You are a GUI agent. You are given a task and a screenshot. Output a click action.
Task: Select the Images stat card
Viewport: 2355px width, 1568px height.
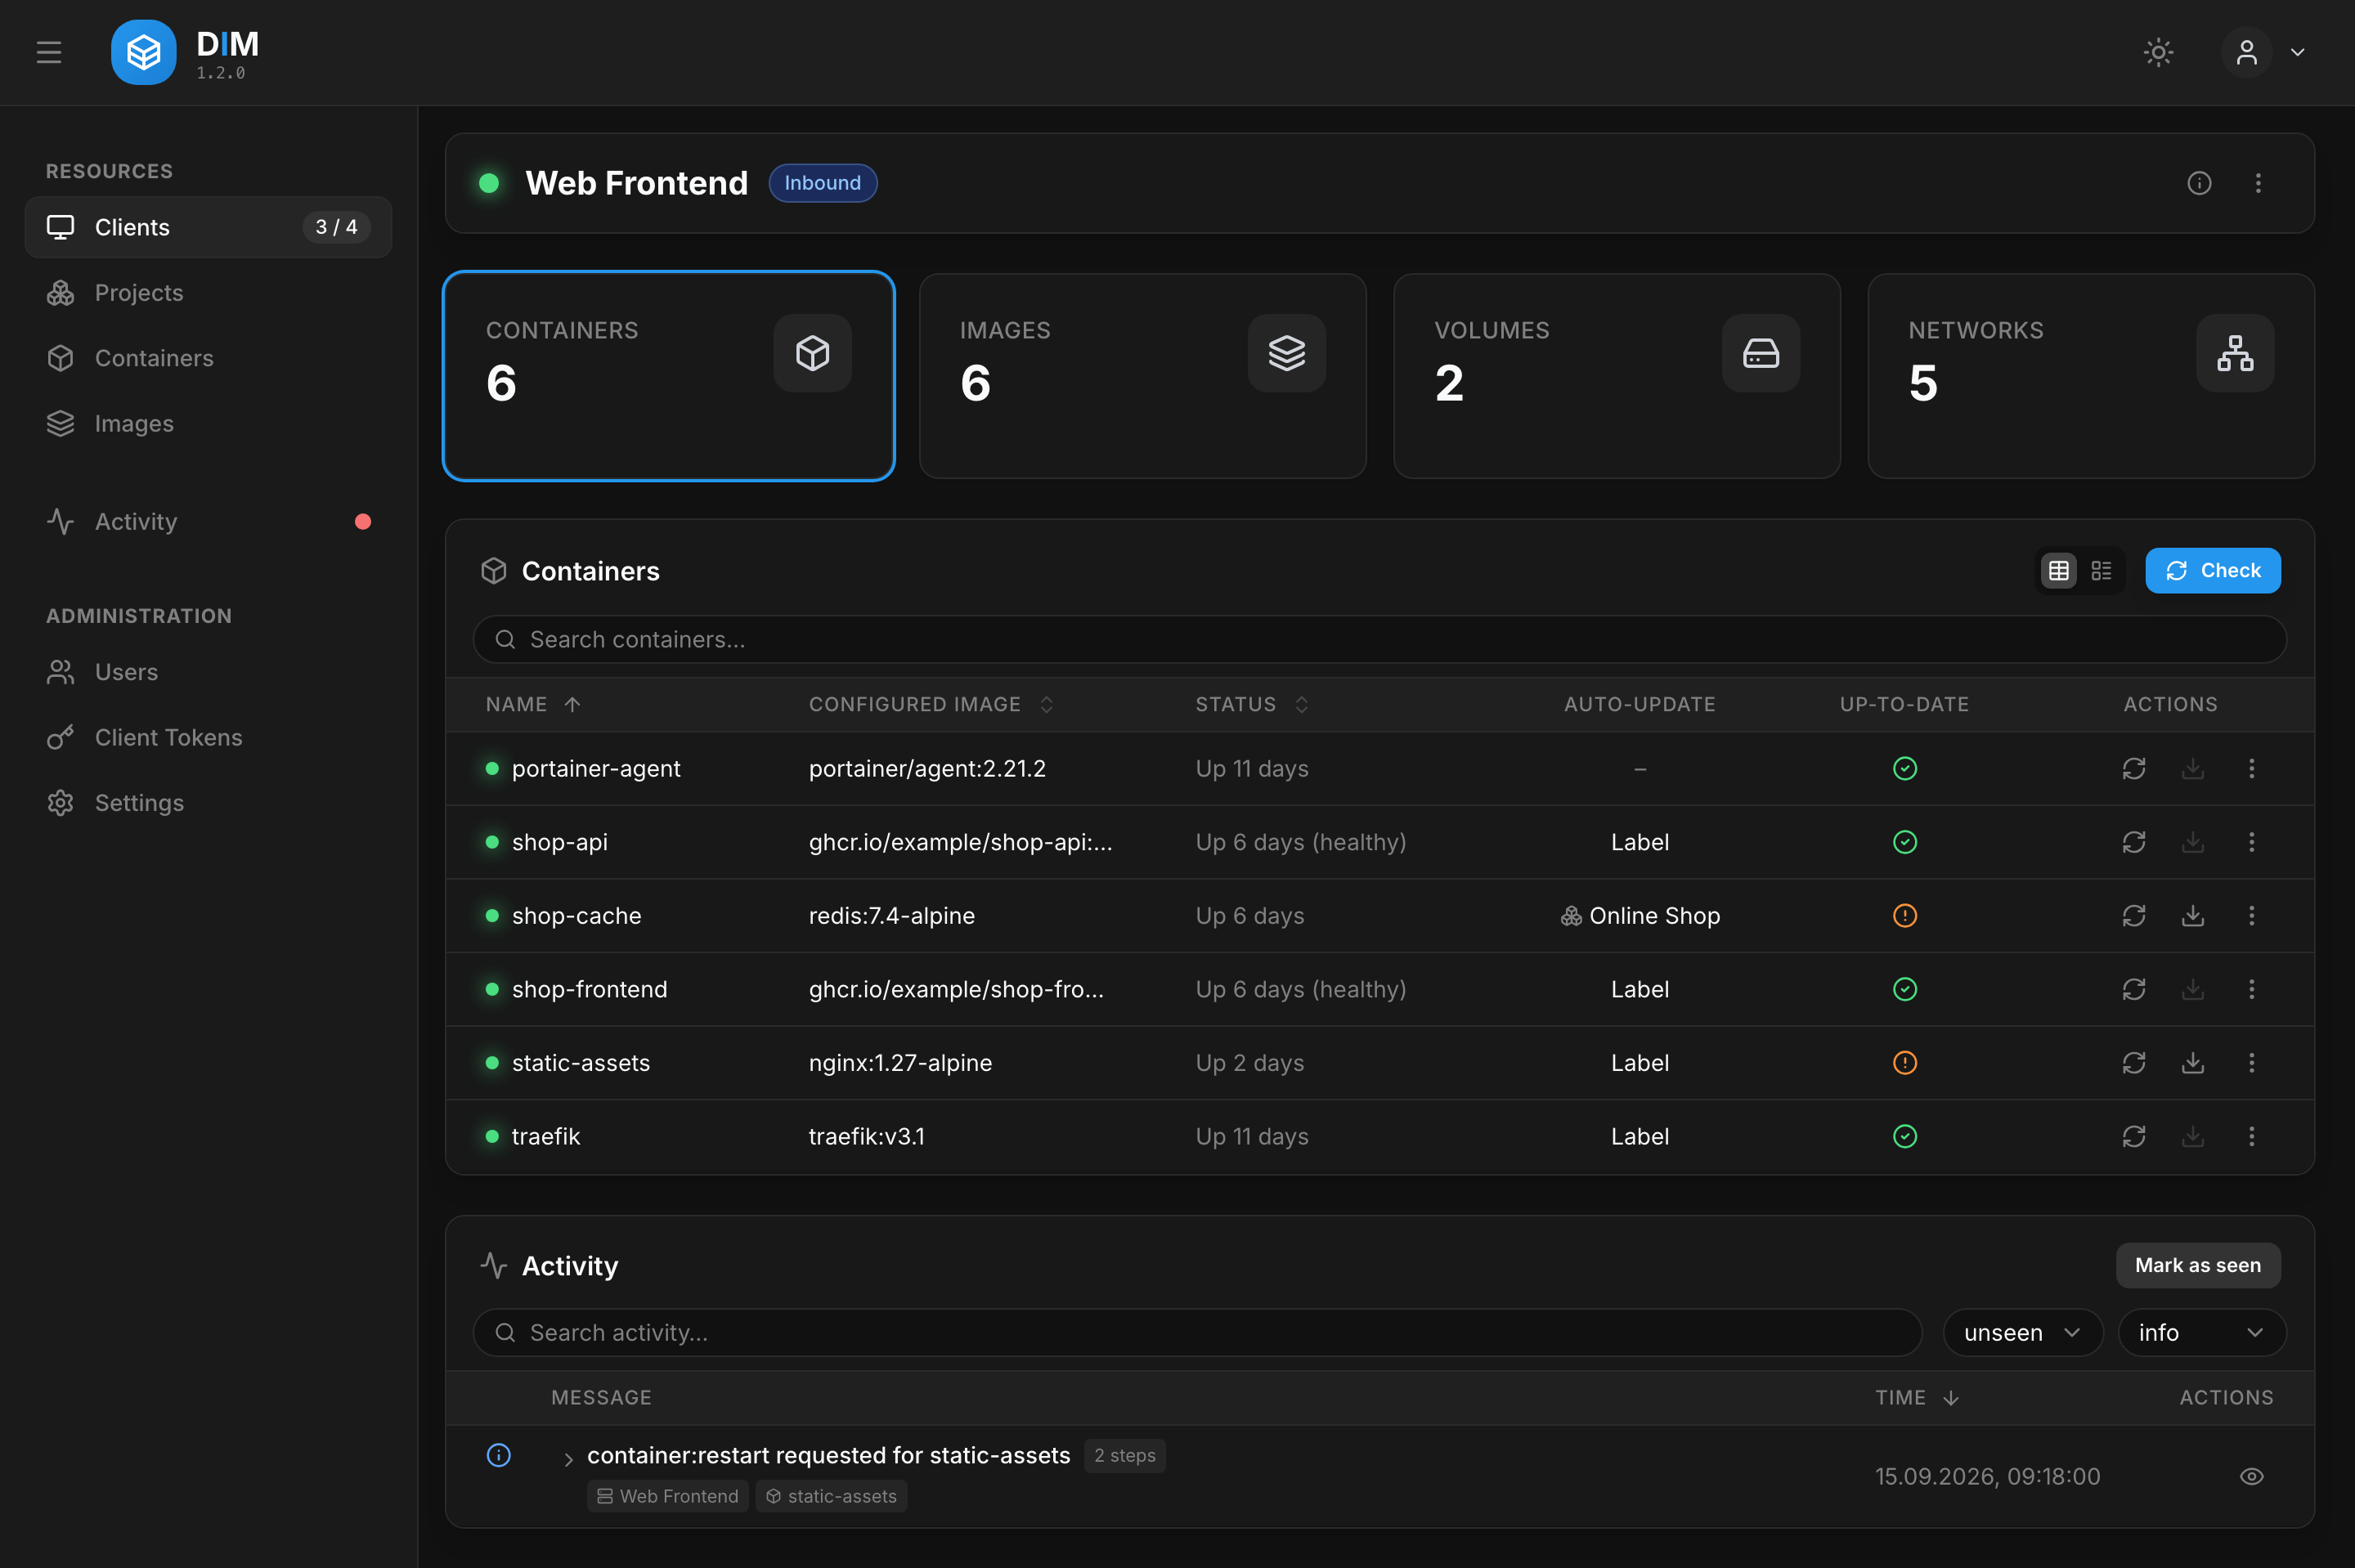[x=1142, y=376]
